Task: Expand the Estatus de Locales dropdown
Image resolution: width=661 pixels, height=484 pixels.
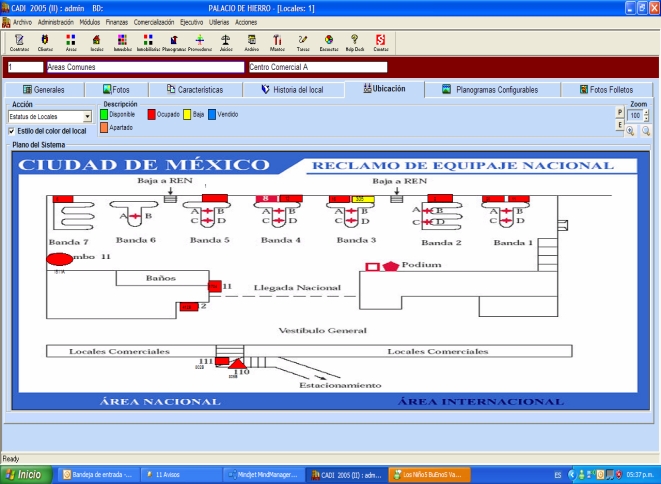Action: click(x=87, y=117)
